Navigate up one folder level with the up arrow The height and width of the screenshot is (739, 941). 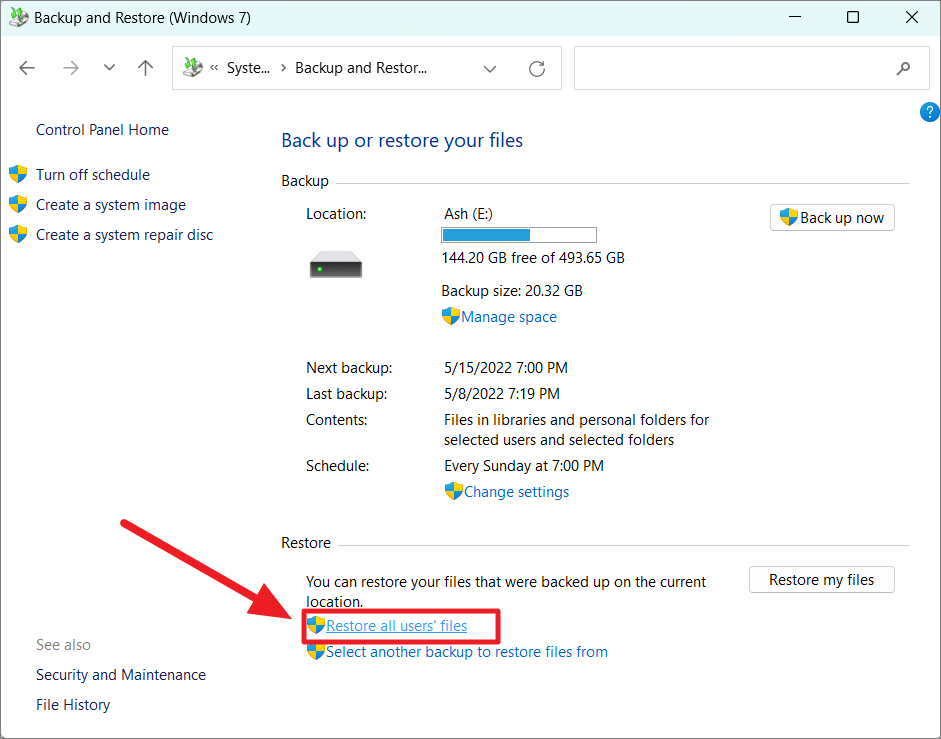(144, 67)
